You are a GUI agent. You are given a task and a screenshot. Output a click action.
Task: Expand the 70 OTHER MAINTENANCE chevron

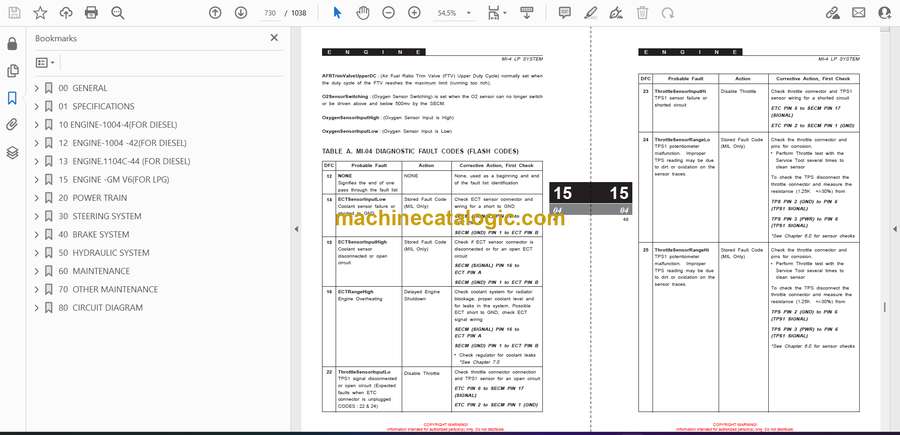(x=37, y=289)
